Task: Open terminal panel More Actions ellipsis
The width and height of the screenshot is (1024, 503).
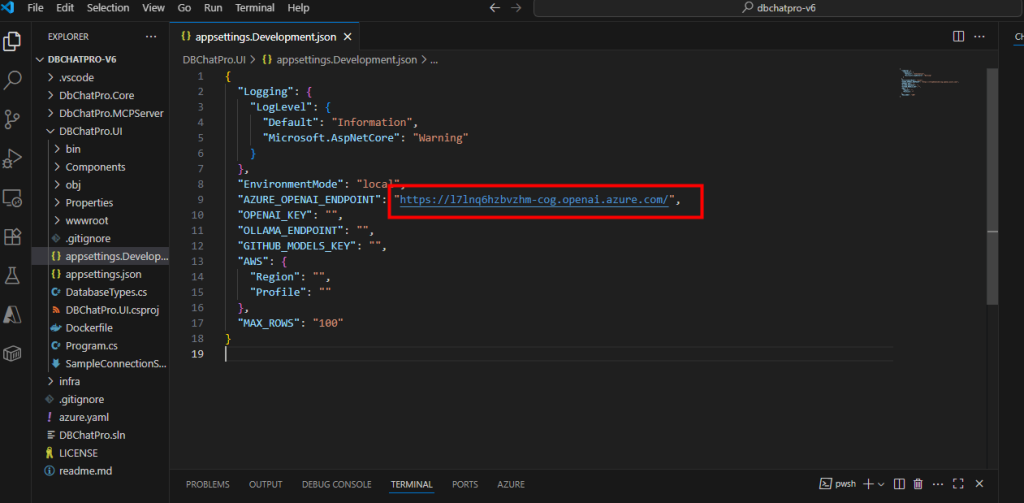Action: 938,484
